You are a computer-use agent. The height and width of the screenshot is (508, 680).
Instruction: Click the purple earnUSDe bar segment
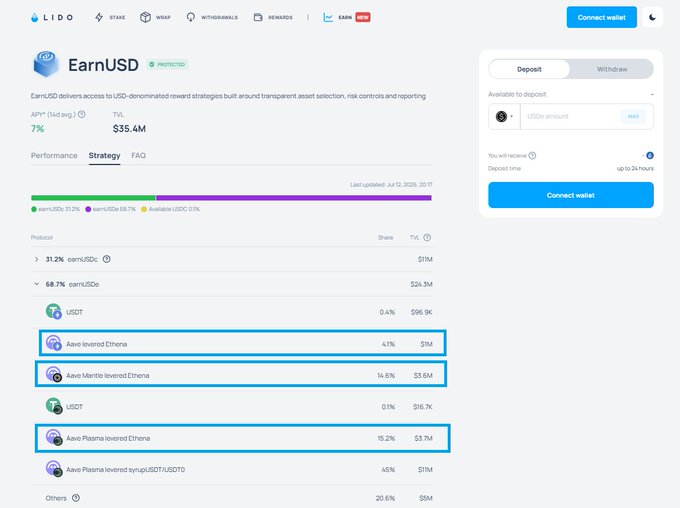pyautogui.click(x=294, y=198)
